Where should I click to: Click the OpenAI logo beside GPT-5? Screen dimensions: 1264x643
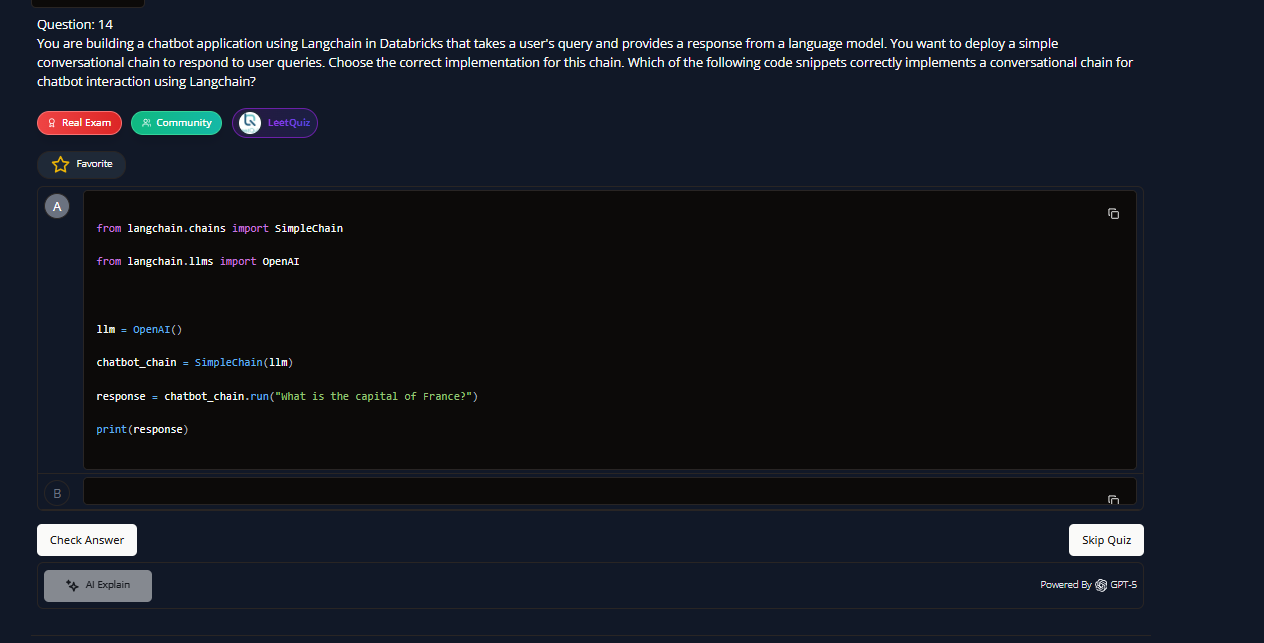pos(1101,585)
